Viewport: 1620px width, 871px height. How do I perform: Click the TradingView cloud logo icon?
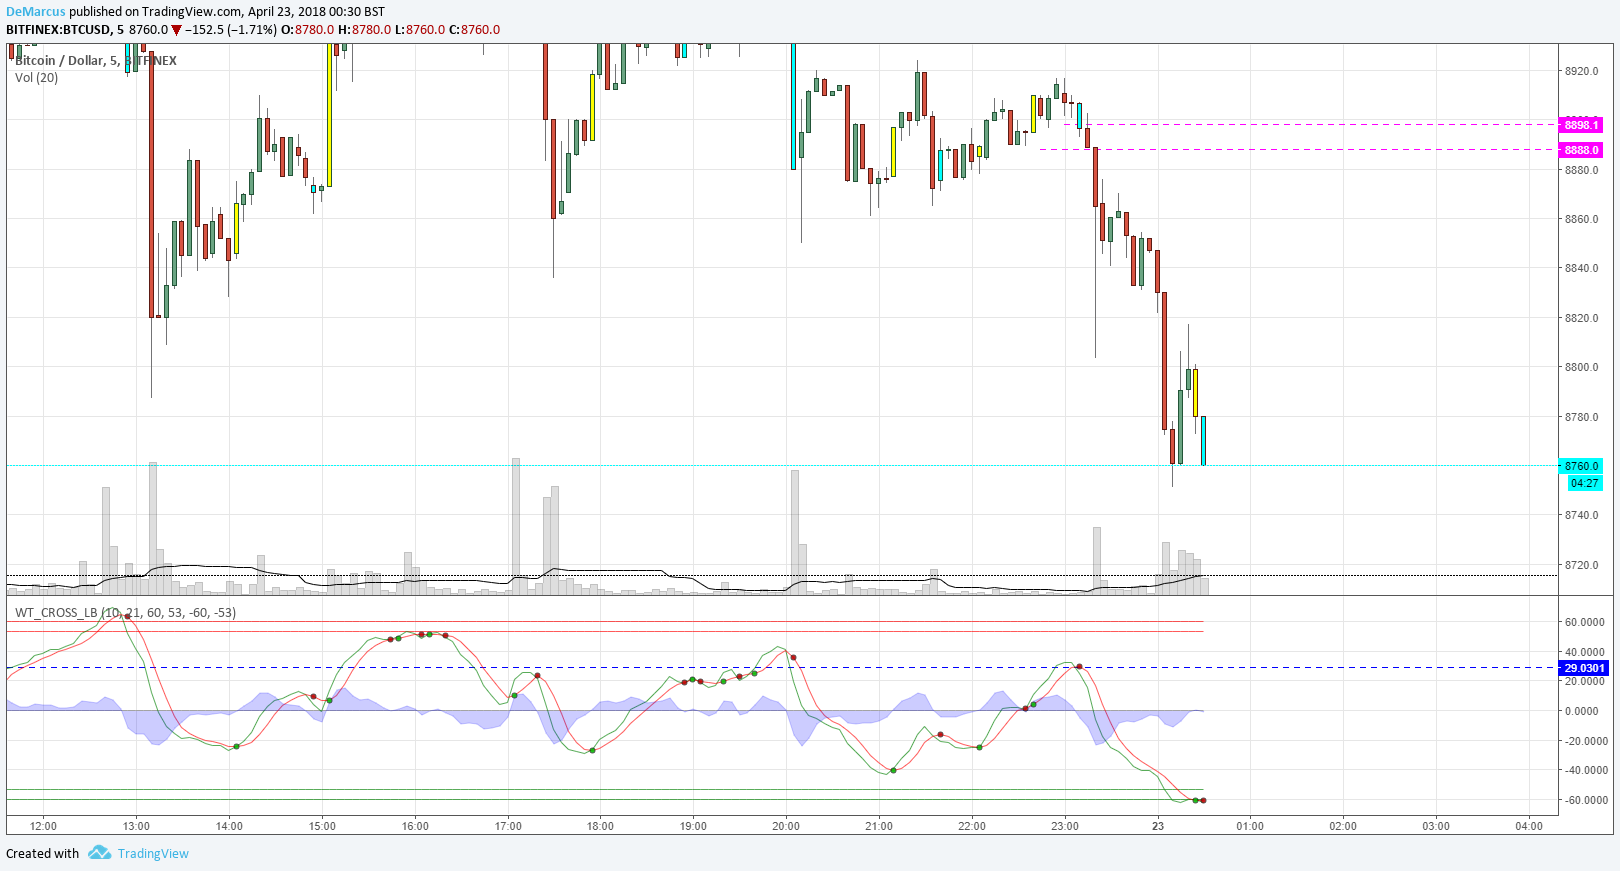click(99, 853)
